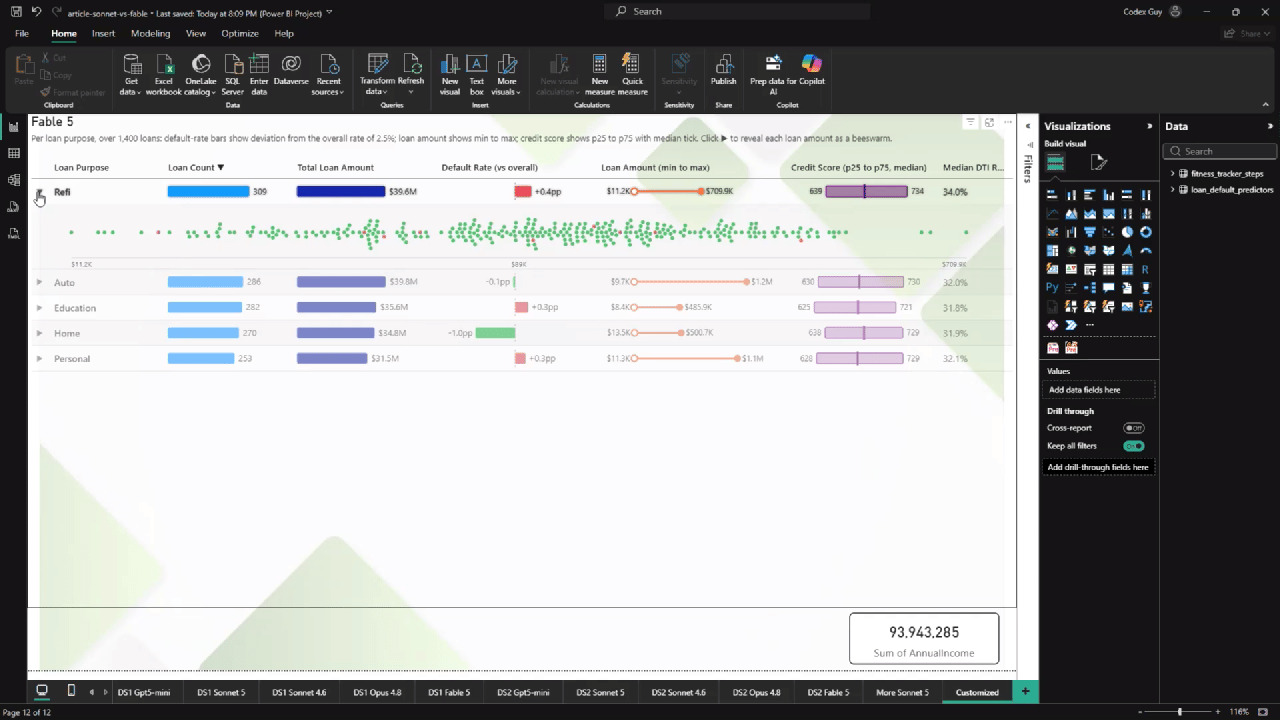1280x720 pixels.
Task: Collapse the Data pane
Action: pyautogui.click(x=1270, y=126)
